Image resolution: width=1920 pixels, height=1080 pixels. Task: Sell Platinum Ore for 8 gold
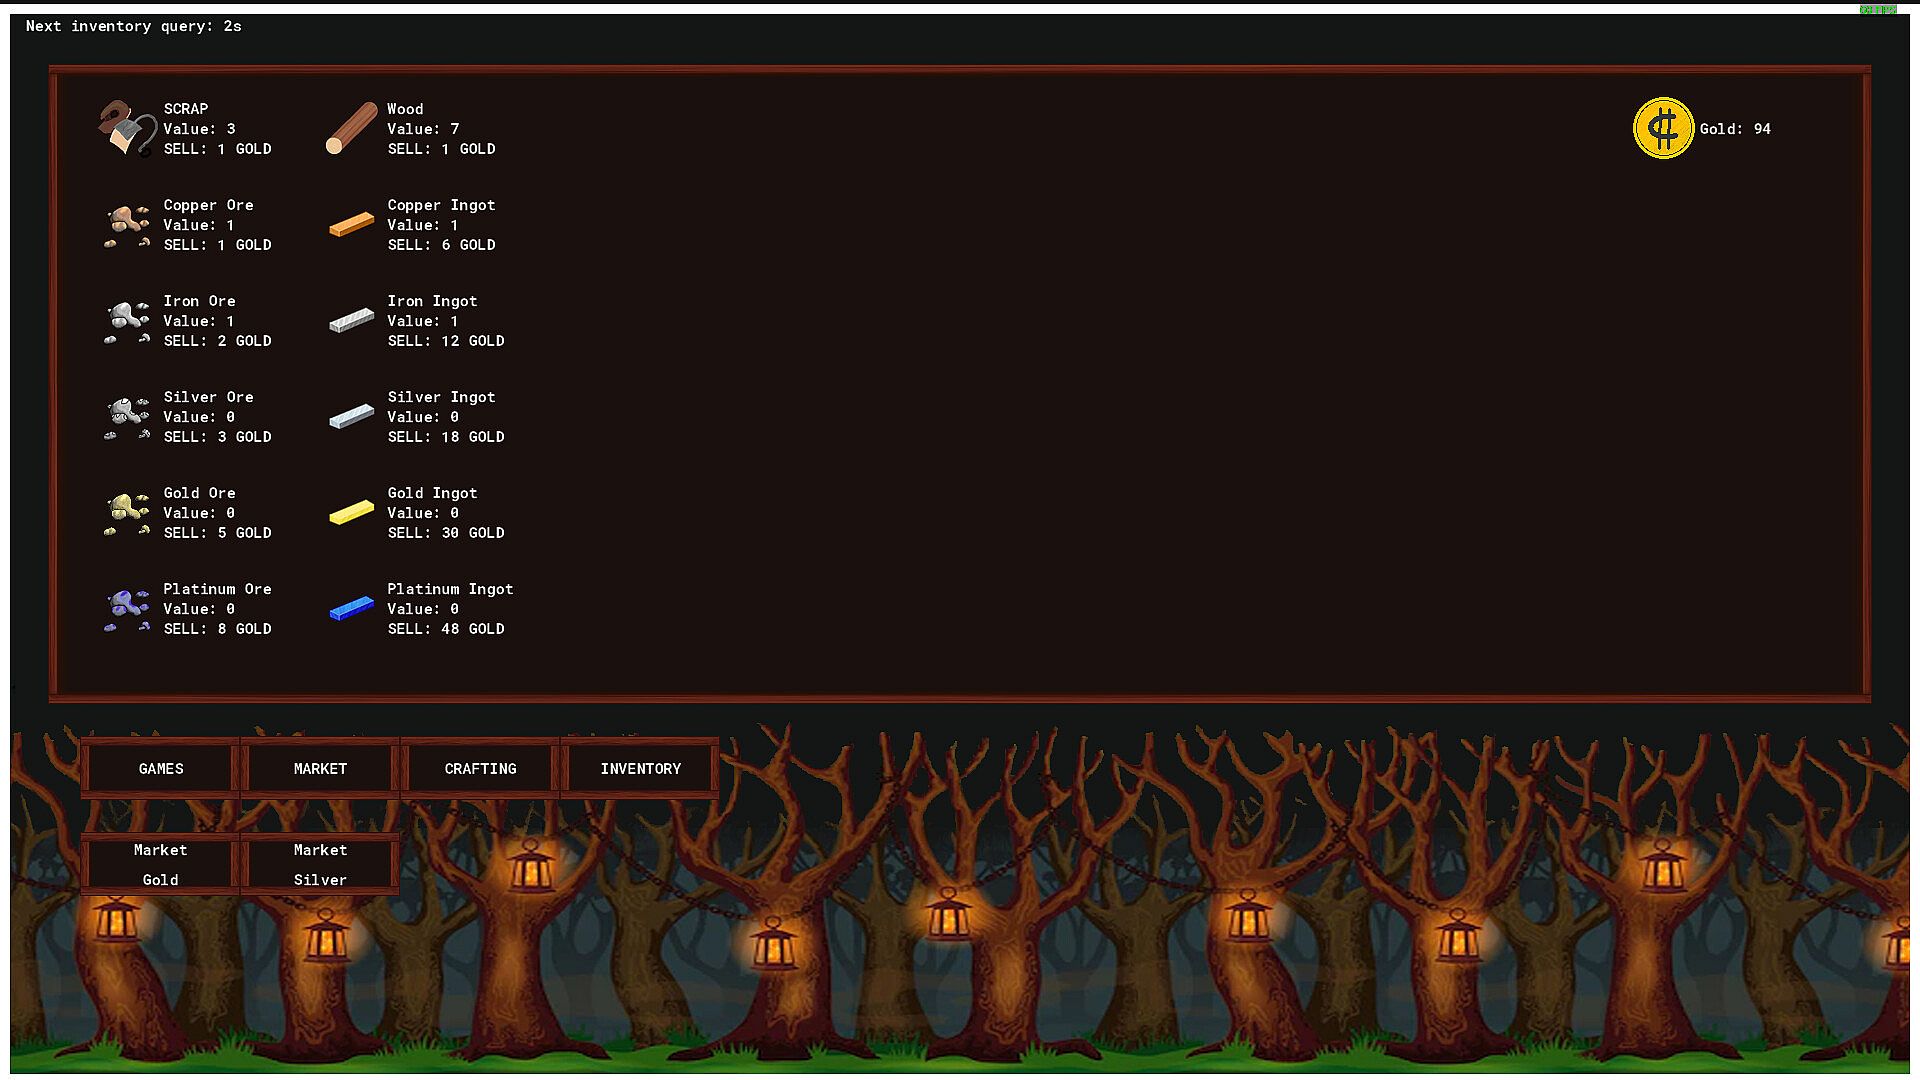(x=217, y=629)
